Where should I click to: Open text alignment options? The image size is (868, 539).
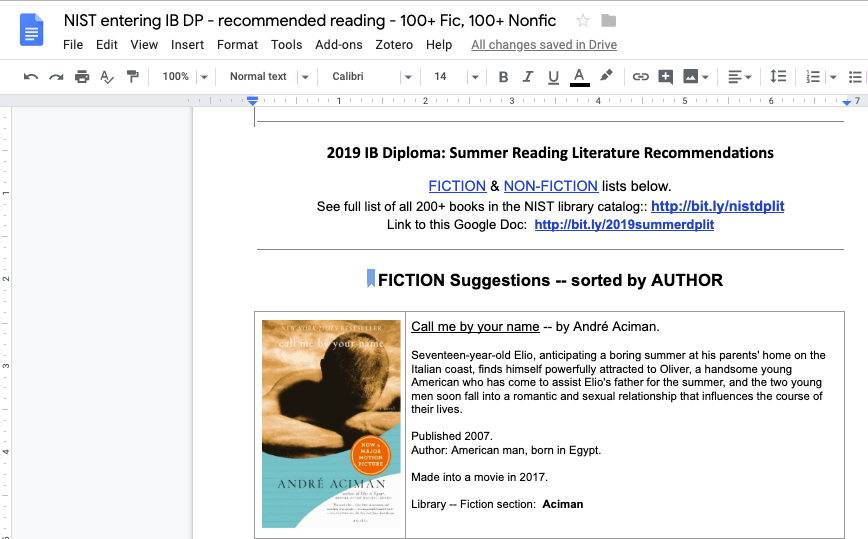(x=739, y=77)
